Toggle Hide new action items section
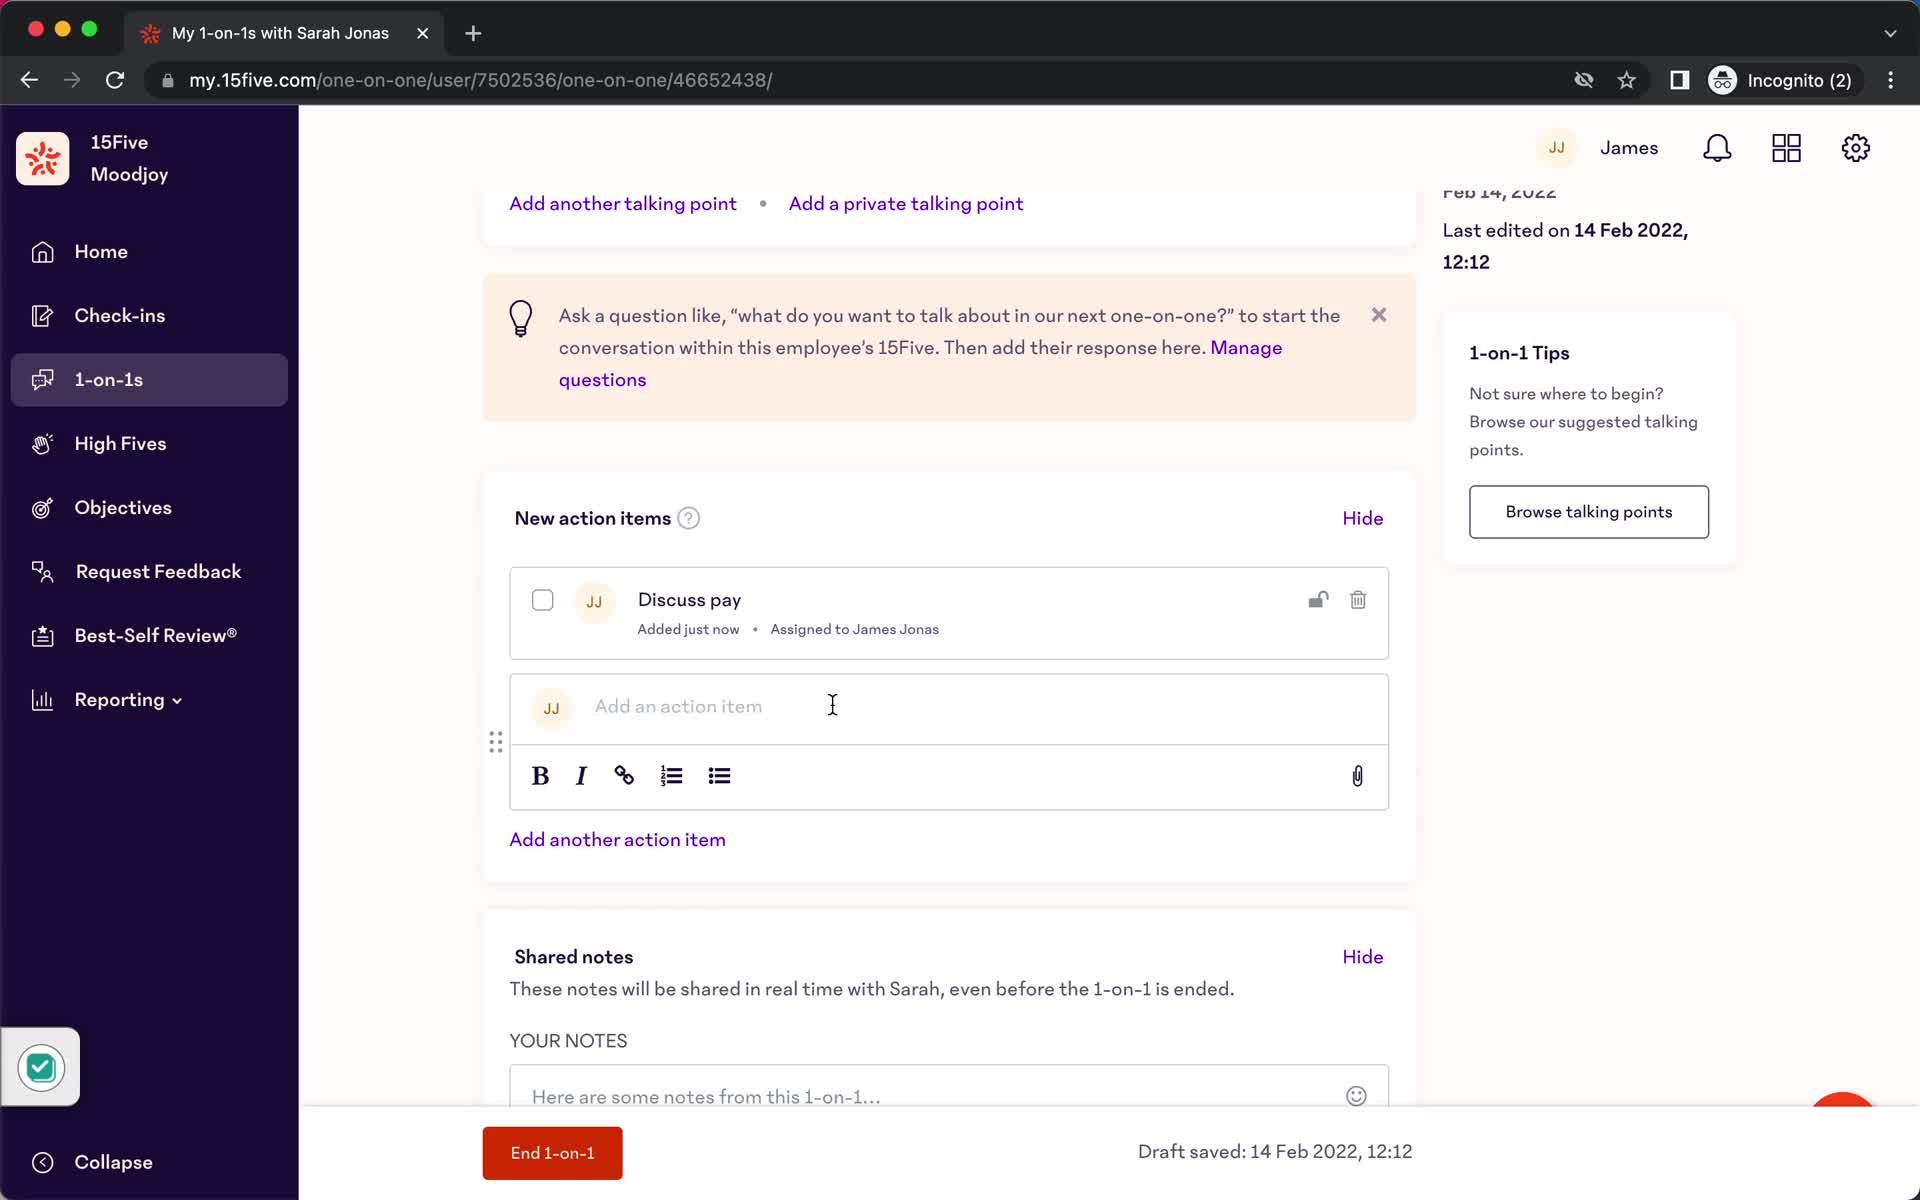The width and height of the screenshot is (1920, 1200). 1362,518
